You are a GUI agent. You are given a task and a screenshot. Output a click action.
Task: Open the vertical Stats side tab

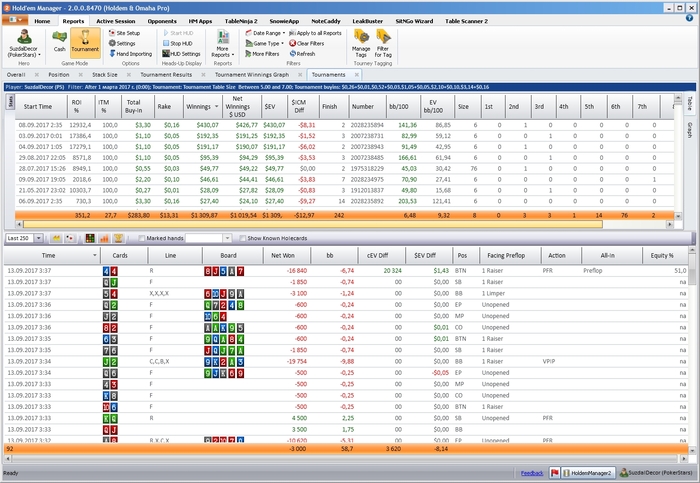10,102
